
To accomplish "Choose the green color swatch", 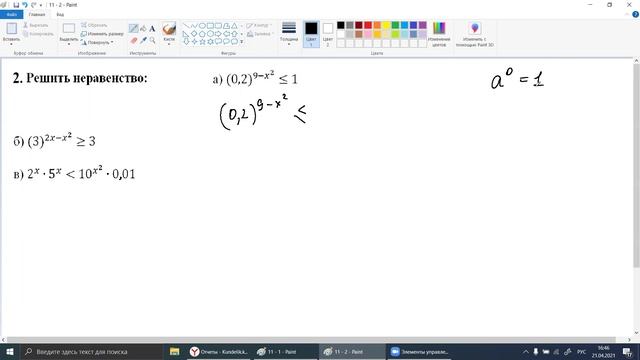I will coord(395,25).
